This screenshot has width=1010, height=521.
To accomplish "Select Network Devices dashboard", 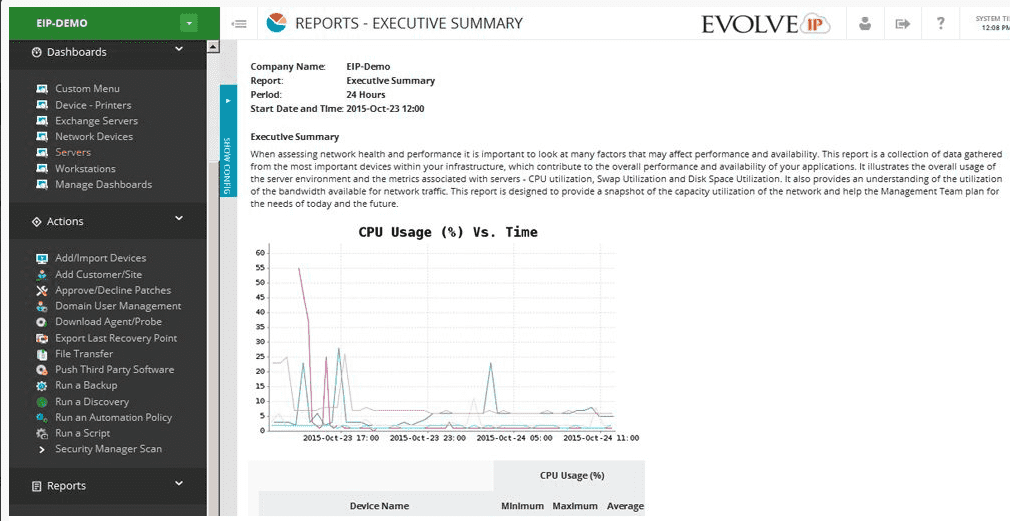I will coord(94,137).
